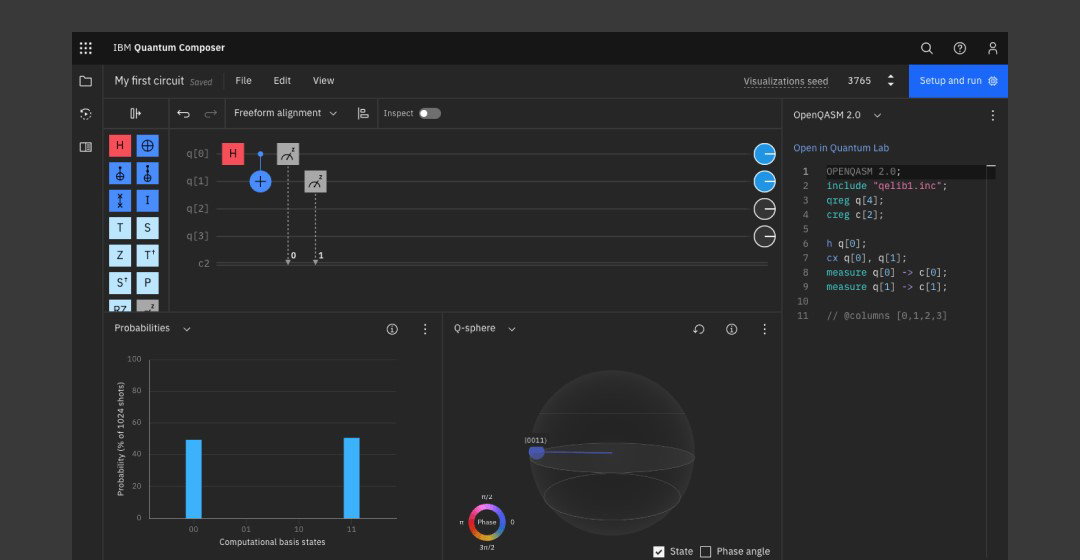Select the Z gate in the palette

120,256
